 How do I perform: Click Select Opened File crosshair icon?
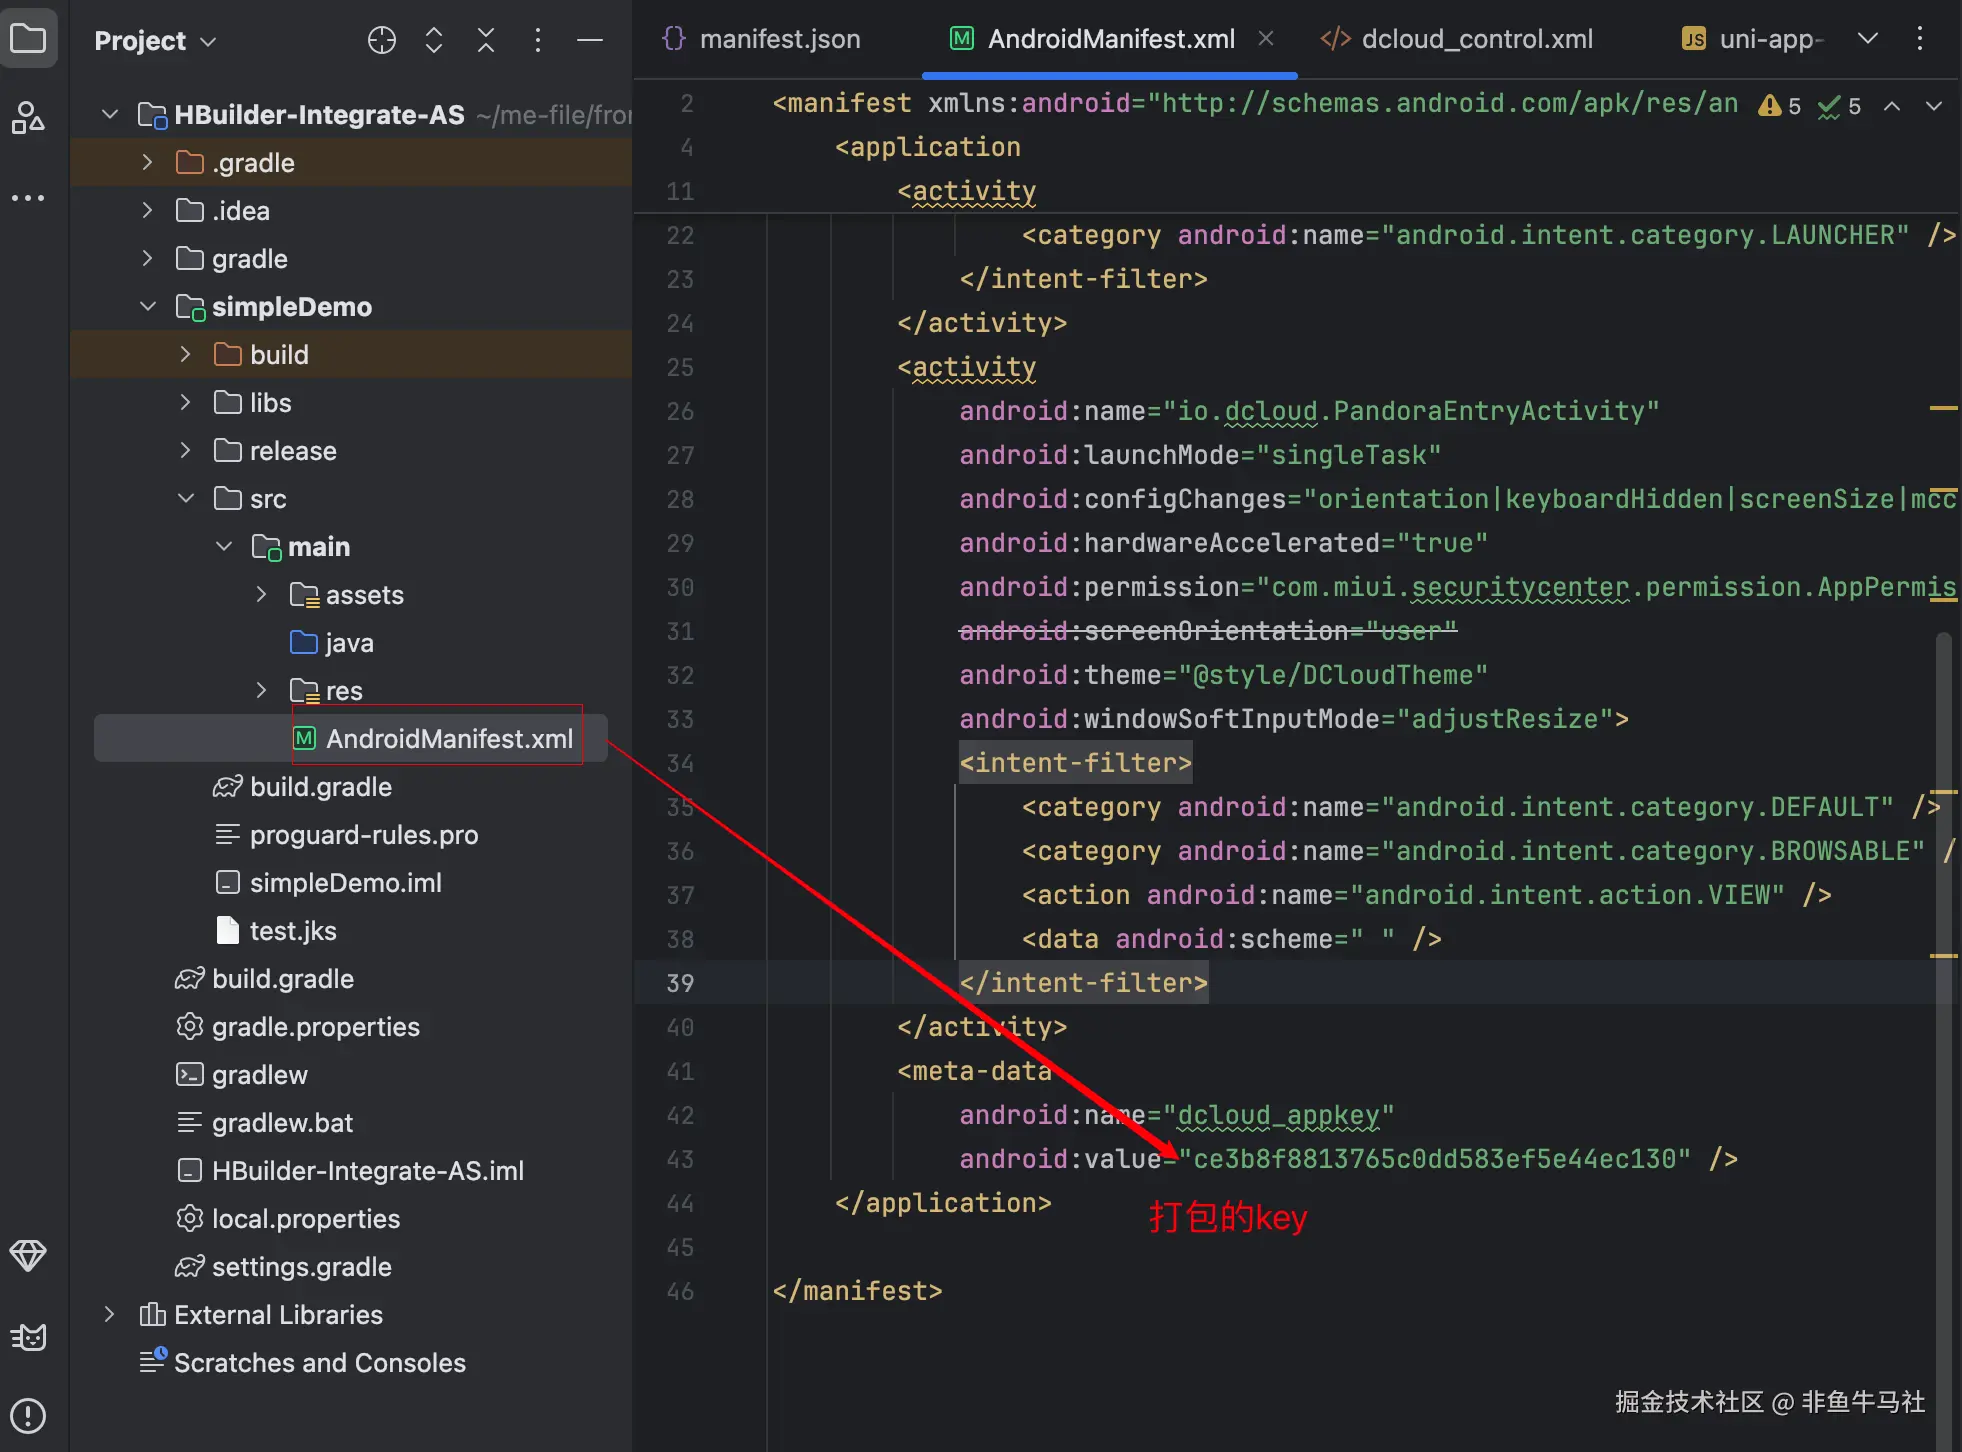coord(382,40)
